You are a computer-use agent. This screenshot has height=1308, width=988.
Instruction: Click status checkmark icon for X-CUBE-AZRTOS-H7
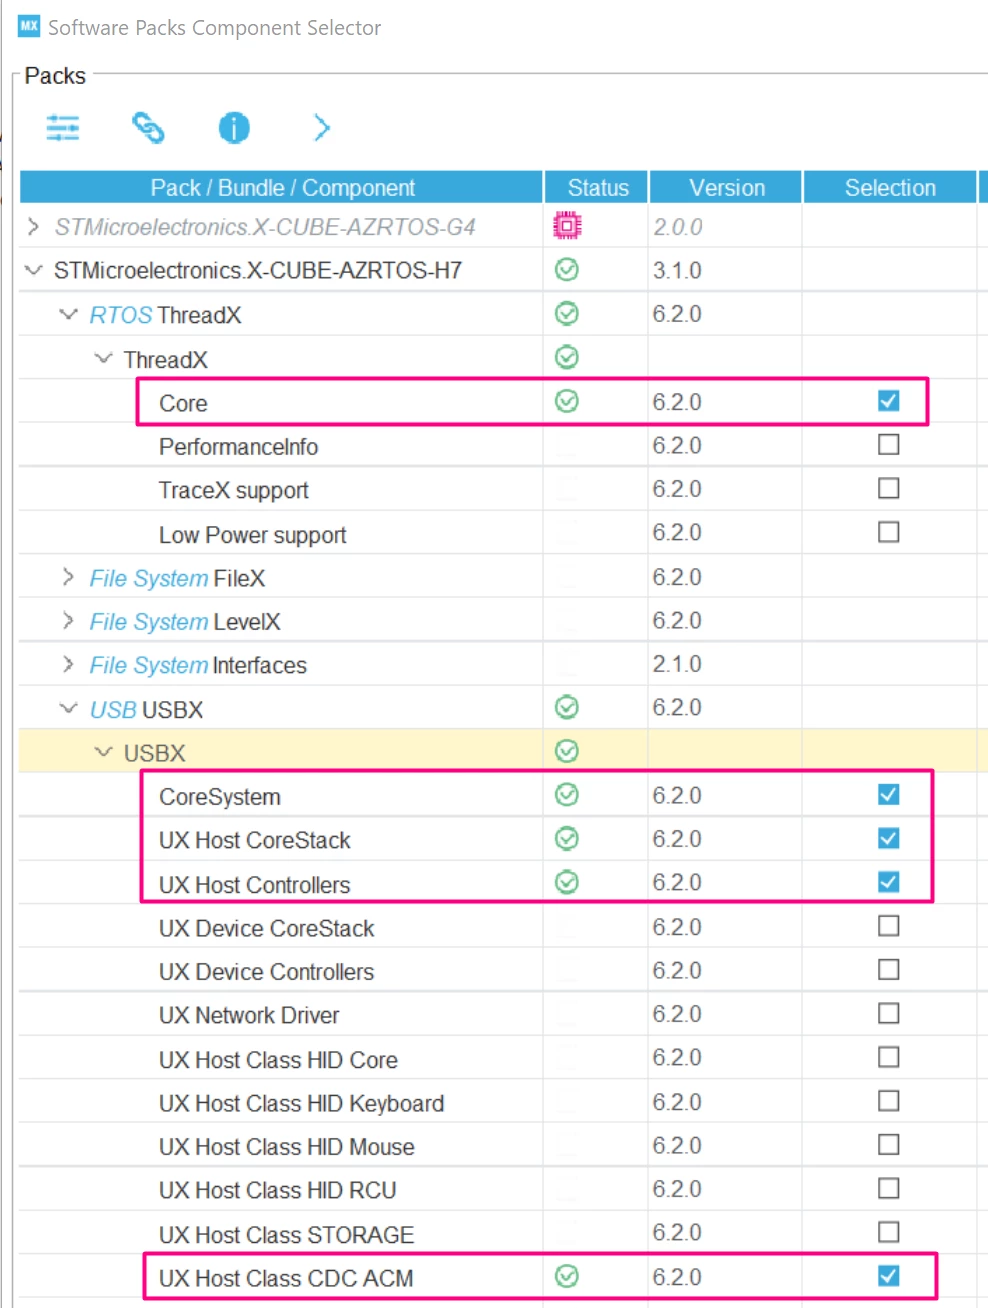[567, 270]
